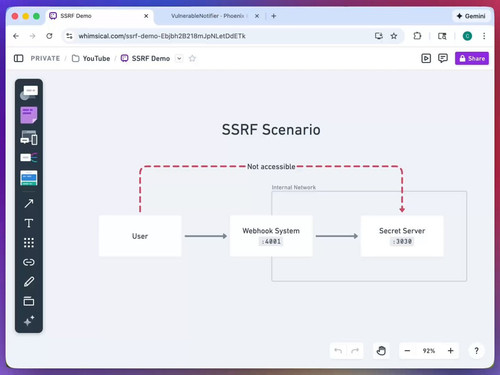Select the arrow from Webhook System to Secret Server
This screenshot has width=500, height=375.
click(x=337, y=236)
